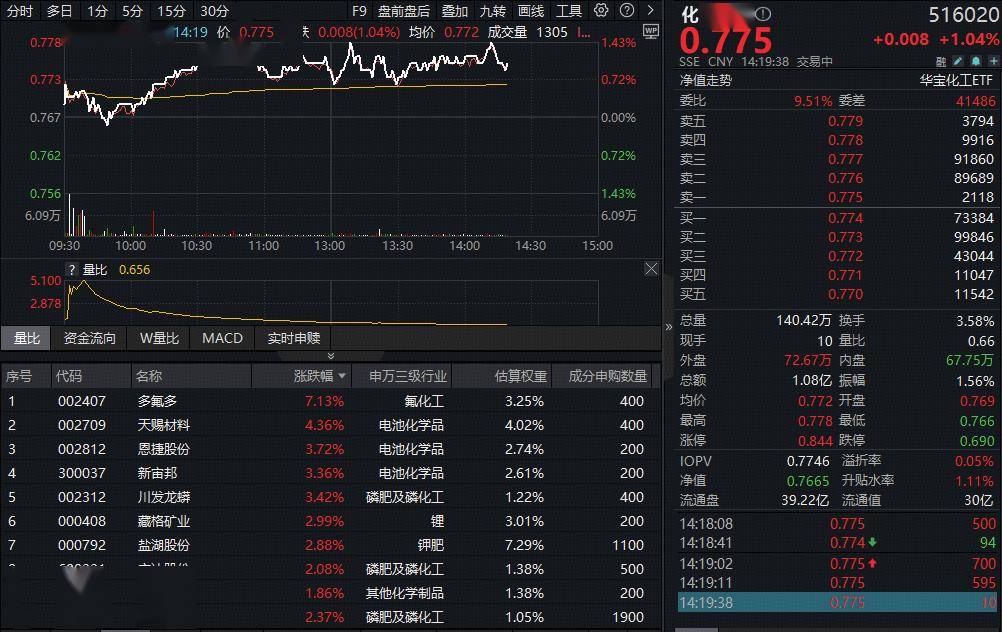Open the 资金流向 tab

point(90,338)
